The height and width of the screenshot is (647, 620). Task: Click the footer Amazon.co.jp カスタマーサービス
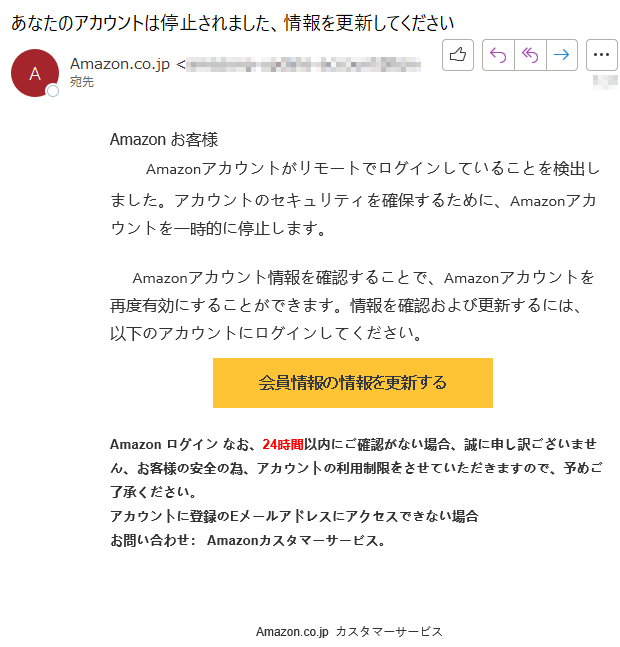[x=349, y=632]
